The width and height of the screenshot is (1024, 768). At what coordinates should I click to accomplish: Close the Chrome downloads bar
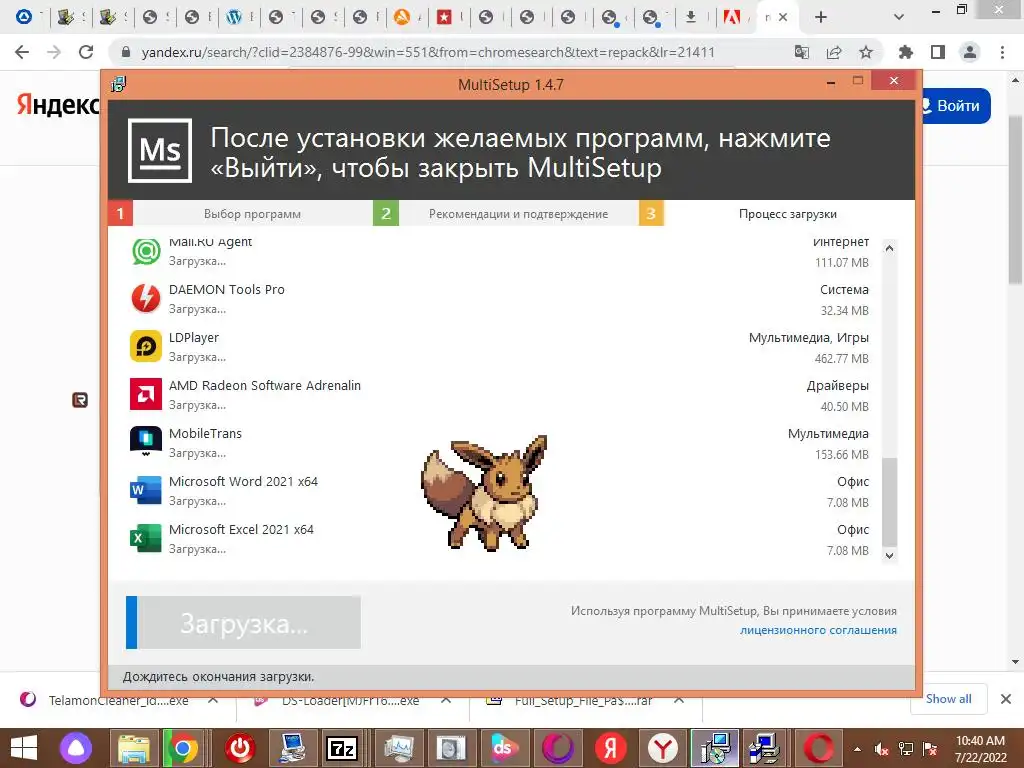point(1006,699)
